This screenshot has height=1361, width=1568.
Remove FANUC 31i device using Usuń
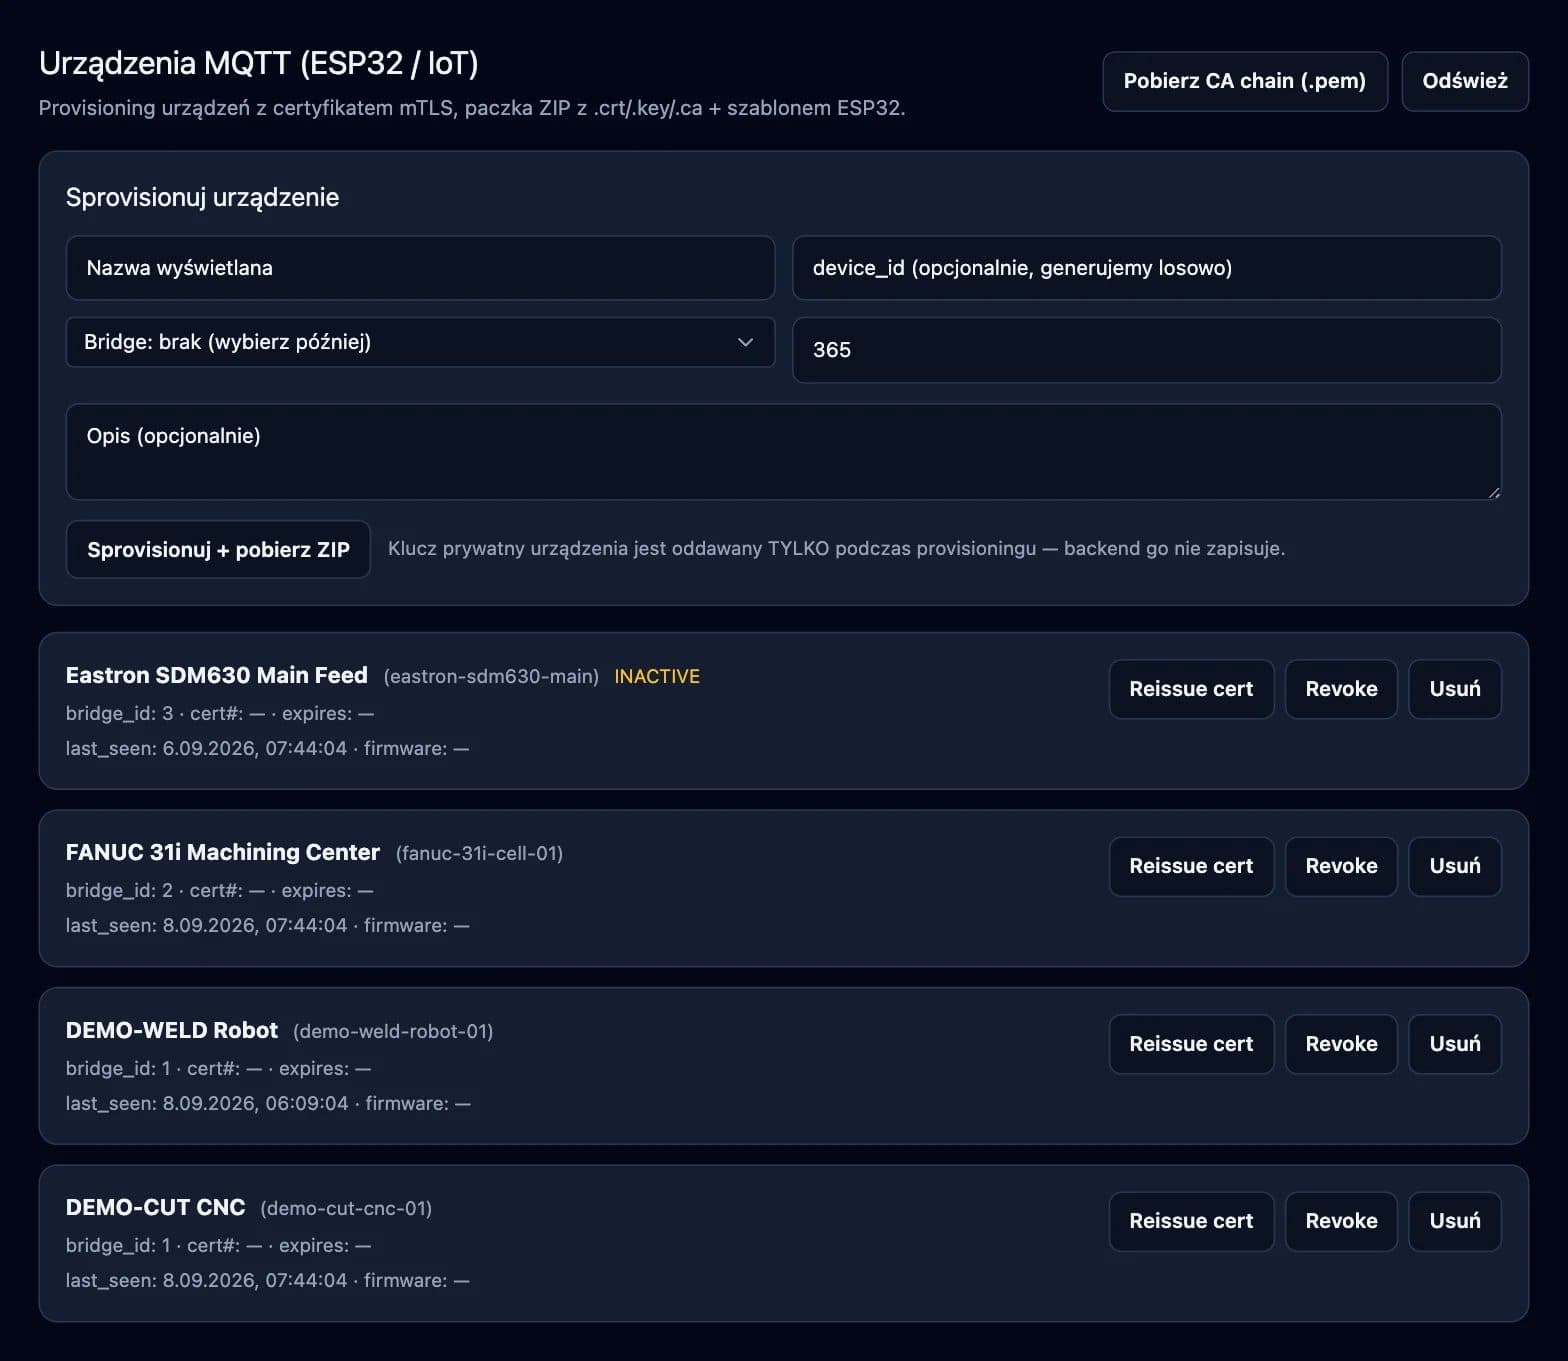(x=1455, y=866)
